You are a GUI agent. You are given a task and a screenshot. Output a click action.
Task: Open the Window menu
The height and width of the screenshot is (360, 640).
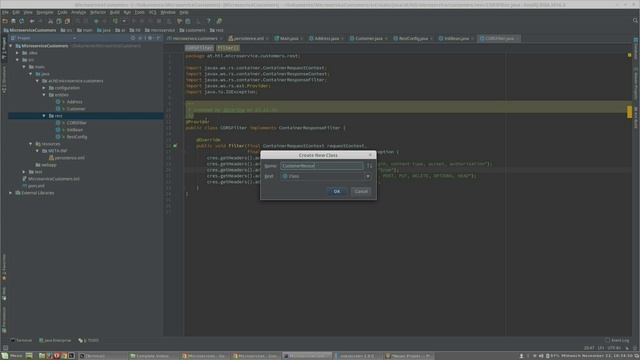168,12
